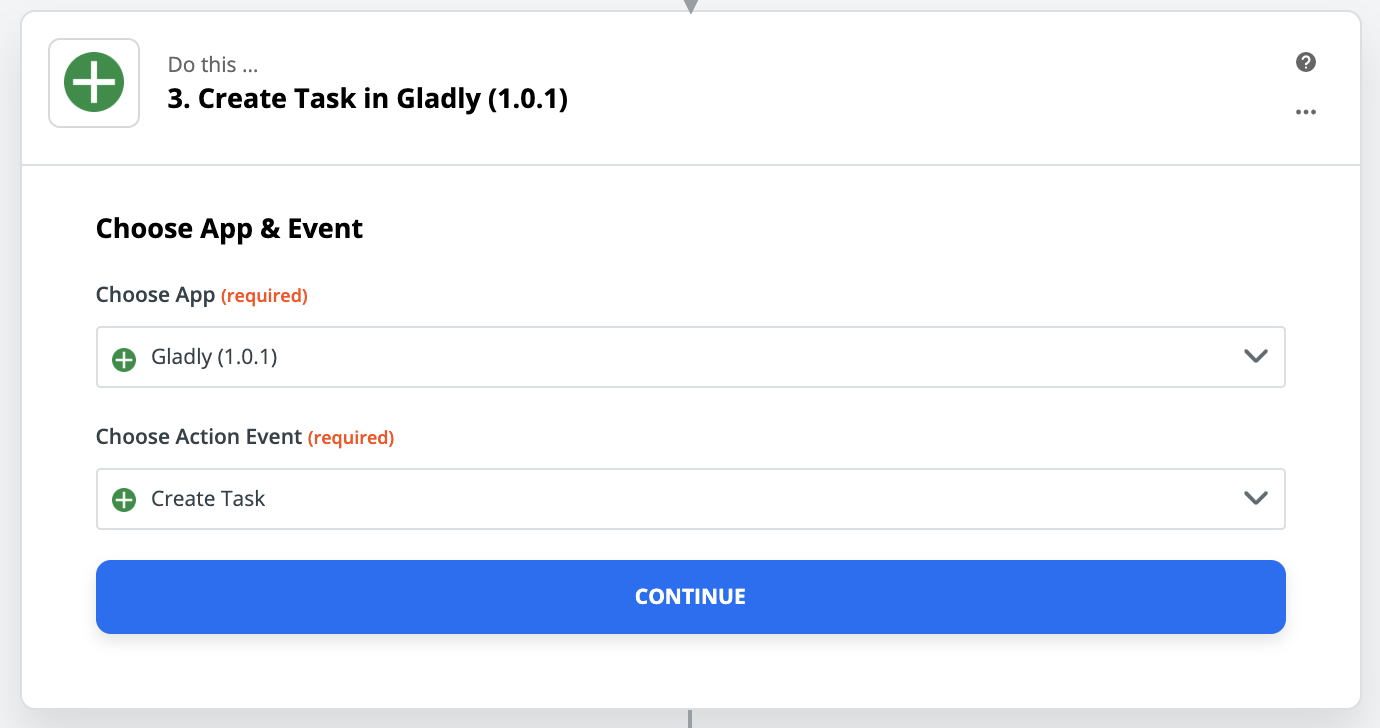Screen dimensions: 1380x728
Task: Open the help question mark icon
Action: click(x=1305, y=62)
